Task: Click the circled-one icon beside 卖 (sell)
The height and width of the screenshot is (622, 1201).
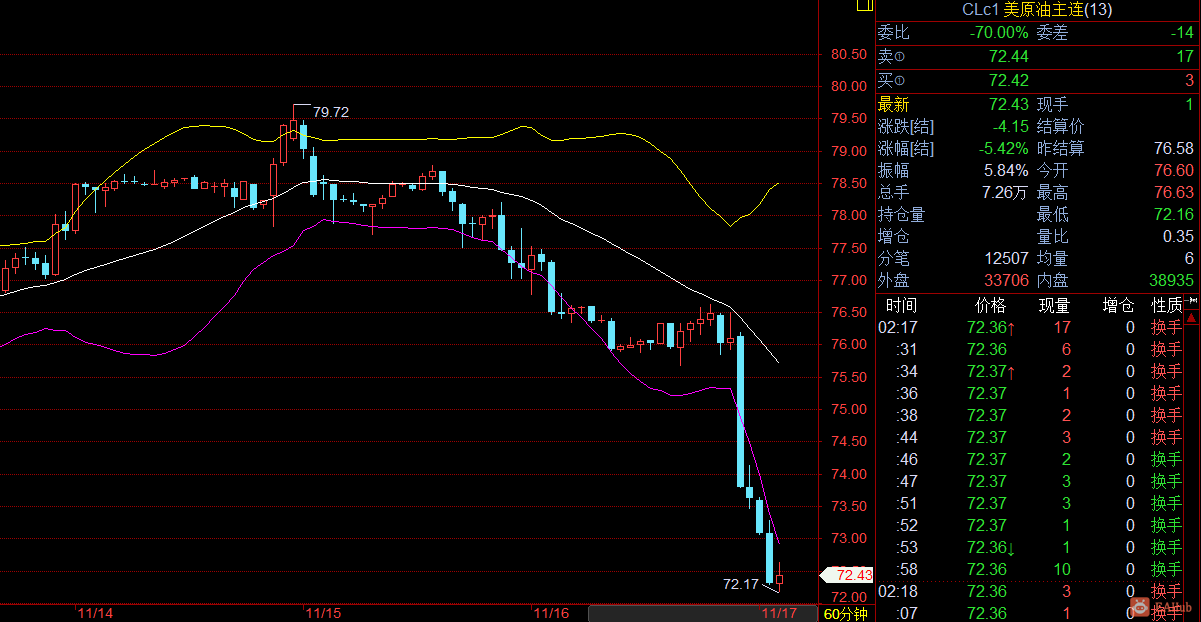Action: click(x=899, y=58)
